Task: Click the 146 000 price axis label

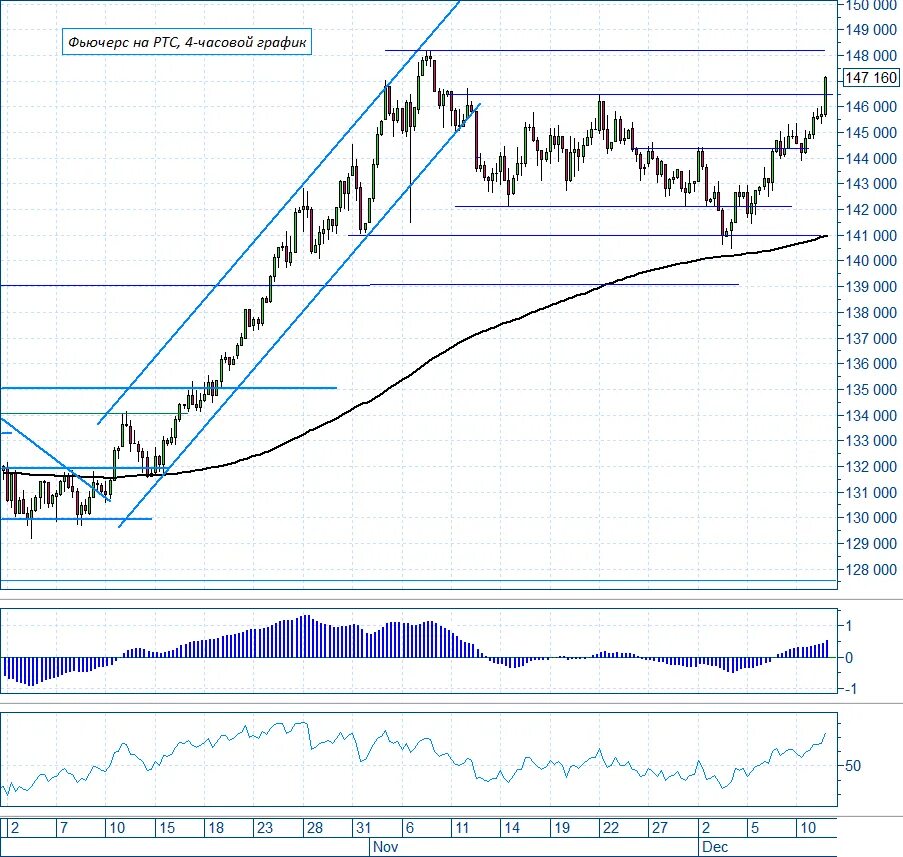Action: (871, 107)
